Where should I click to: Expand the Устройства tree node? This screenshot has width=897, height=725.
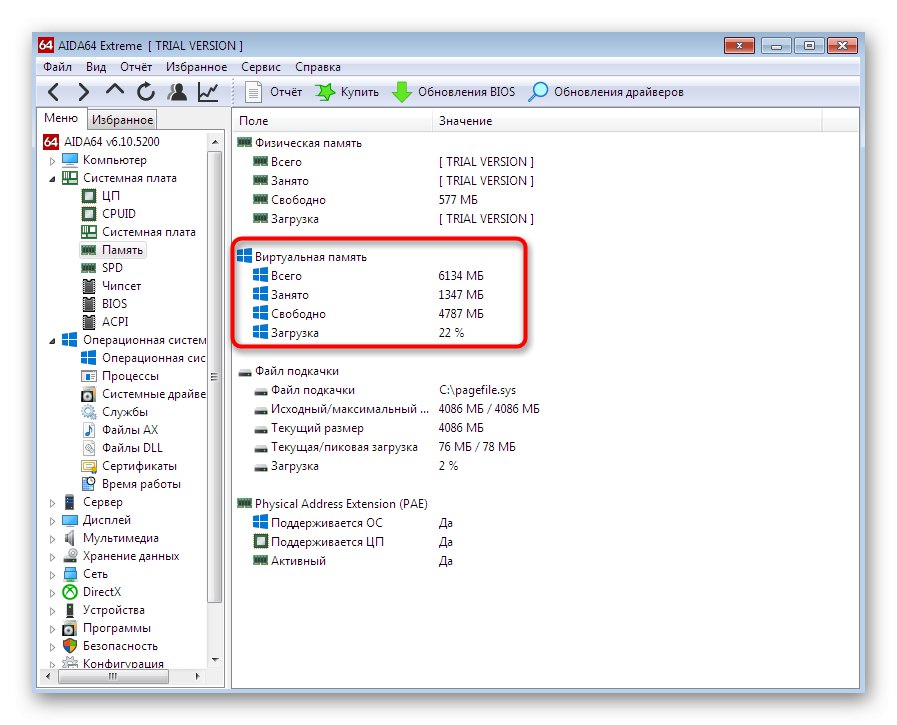pyautogui.click(x=53, y=611)
